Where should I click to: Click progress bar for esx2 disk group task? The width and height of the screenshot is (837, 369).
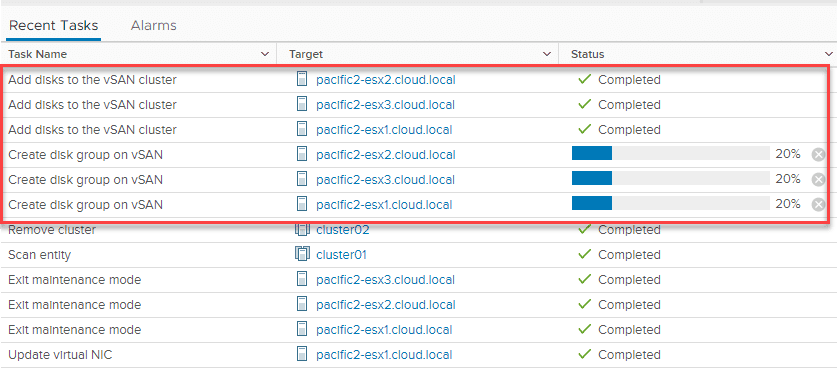[670, 154]
